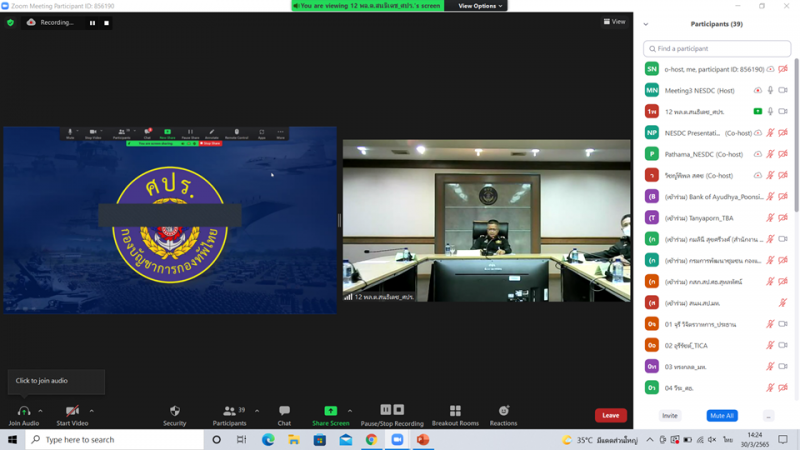800x450 pixels.
Task: Click the Invite button
Action: click(670, 416)
